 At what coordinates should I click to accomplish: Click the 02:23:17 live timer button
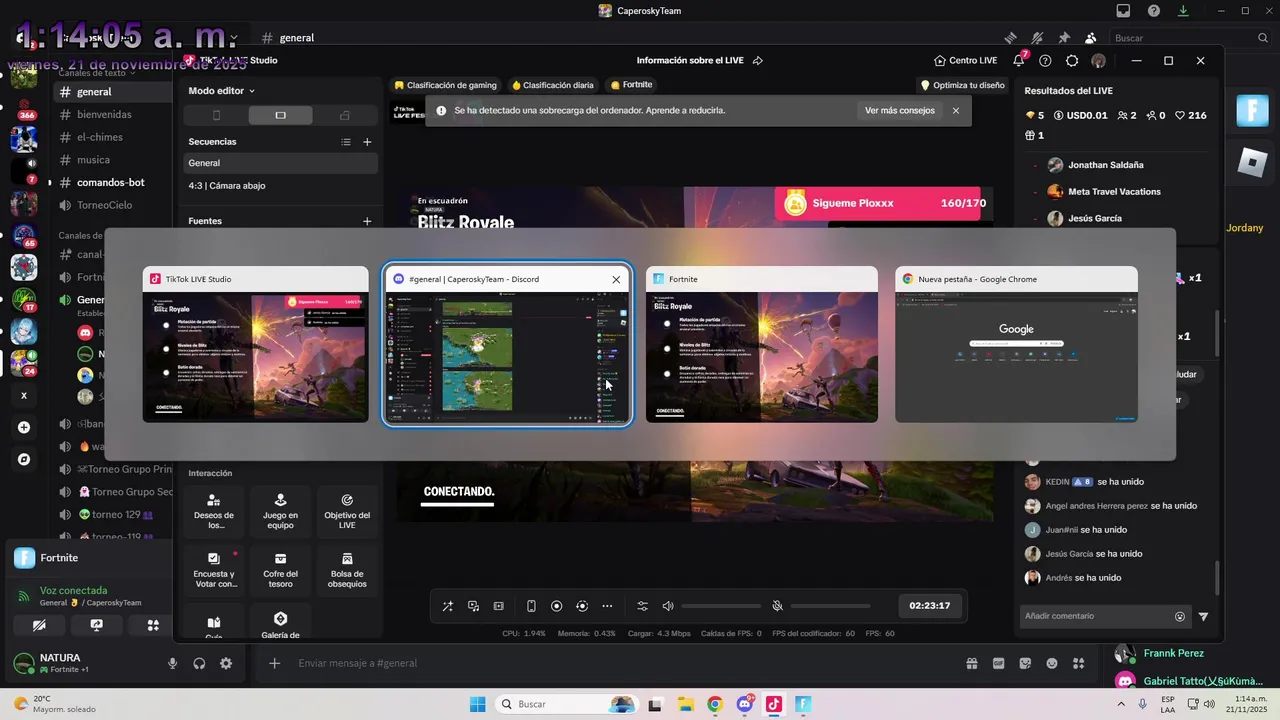pyautogui.click(x=930, y=606)
